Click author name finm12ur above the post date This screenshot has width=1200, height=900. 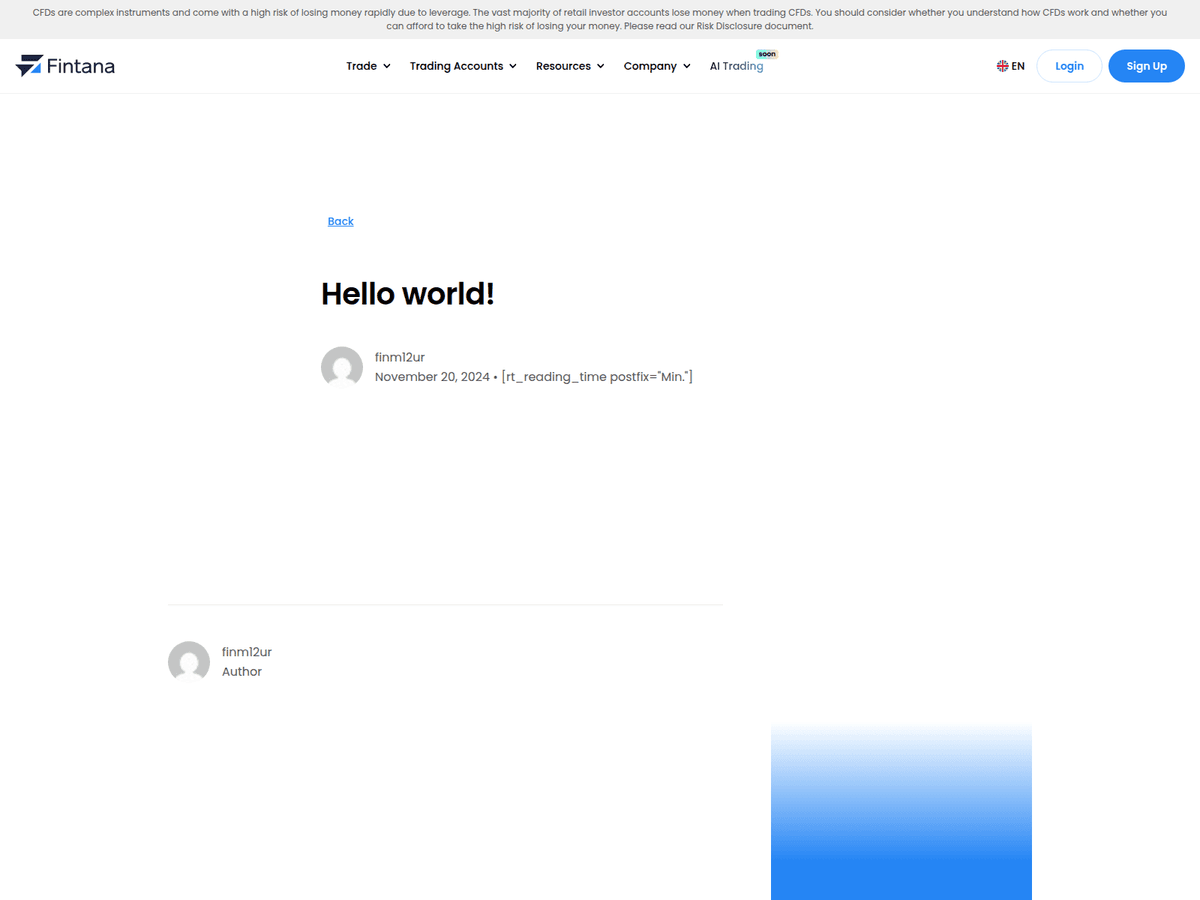point(400,357)
